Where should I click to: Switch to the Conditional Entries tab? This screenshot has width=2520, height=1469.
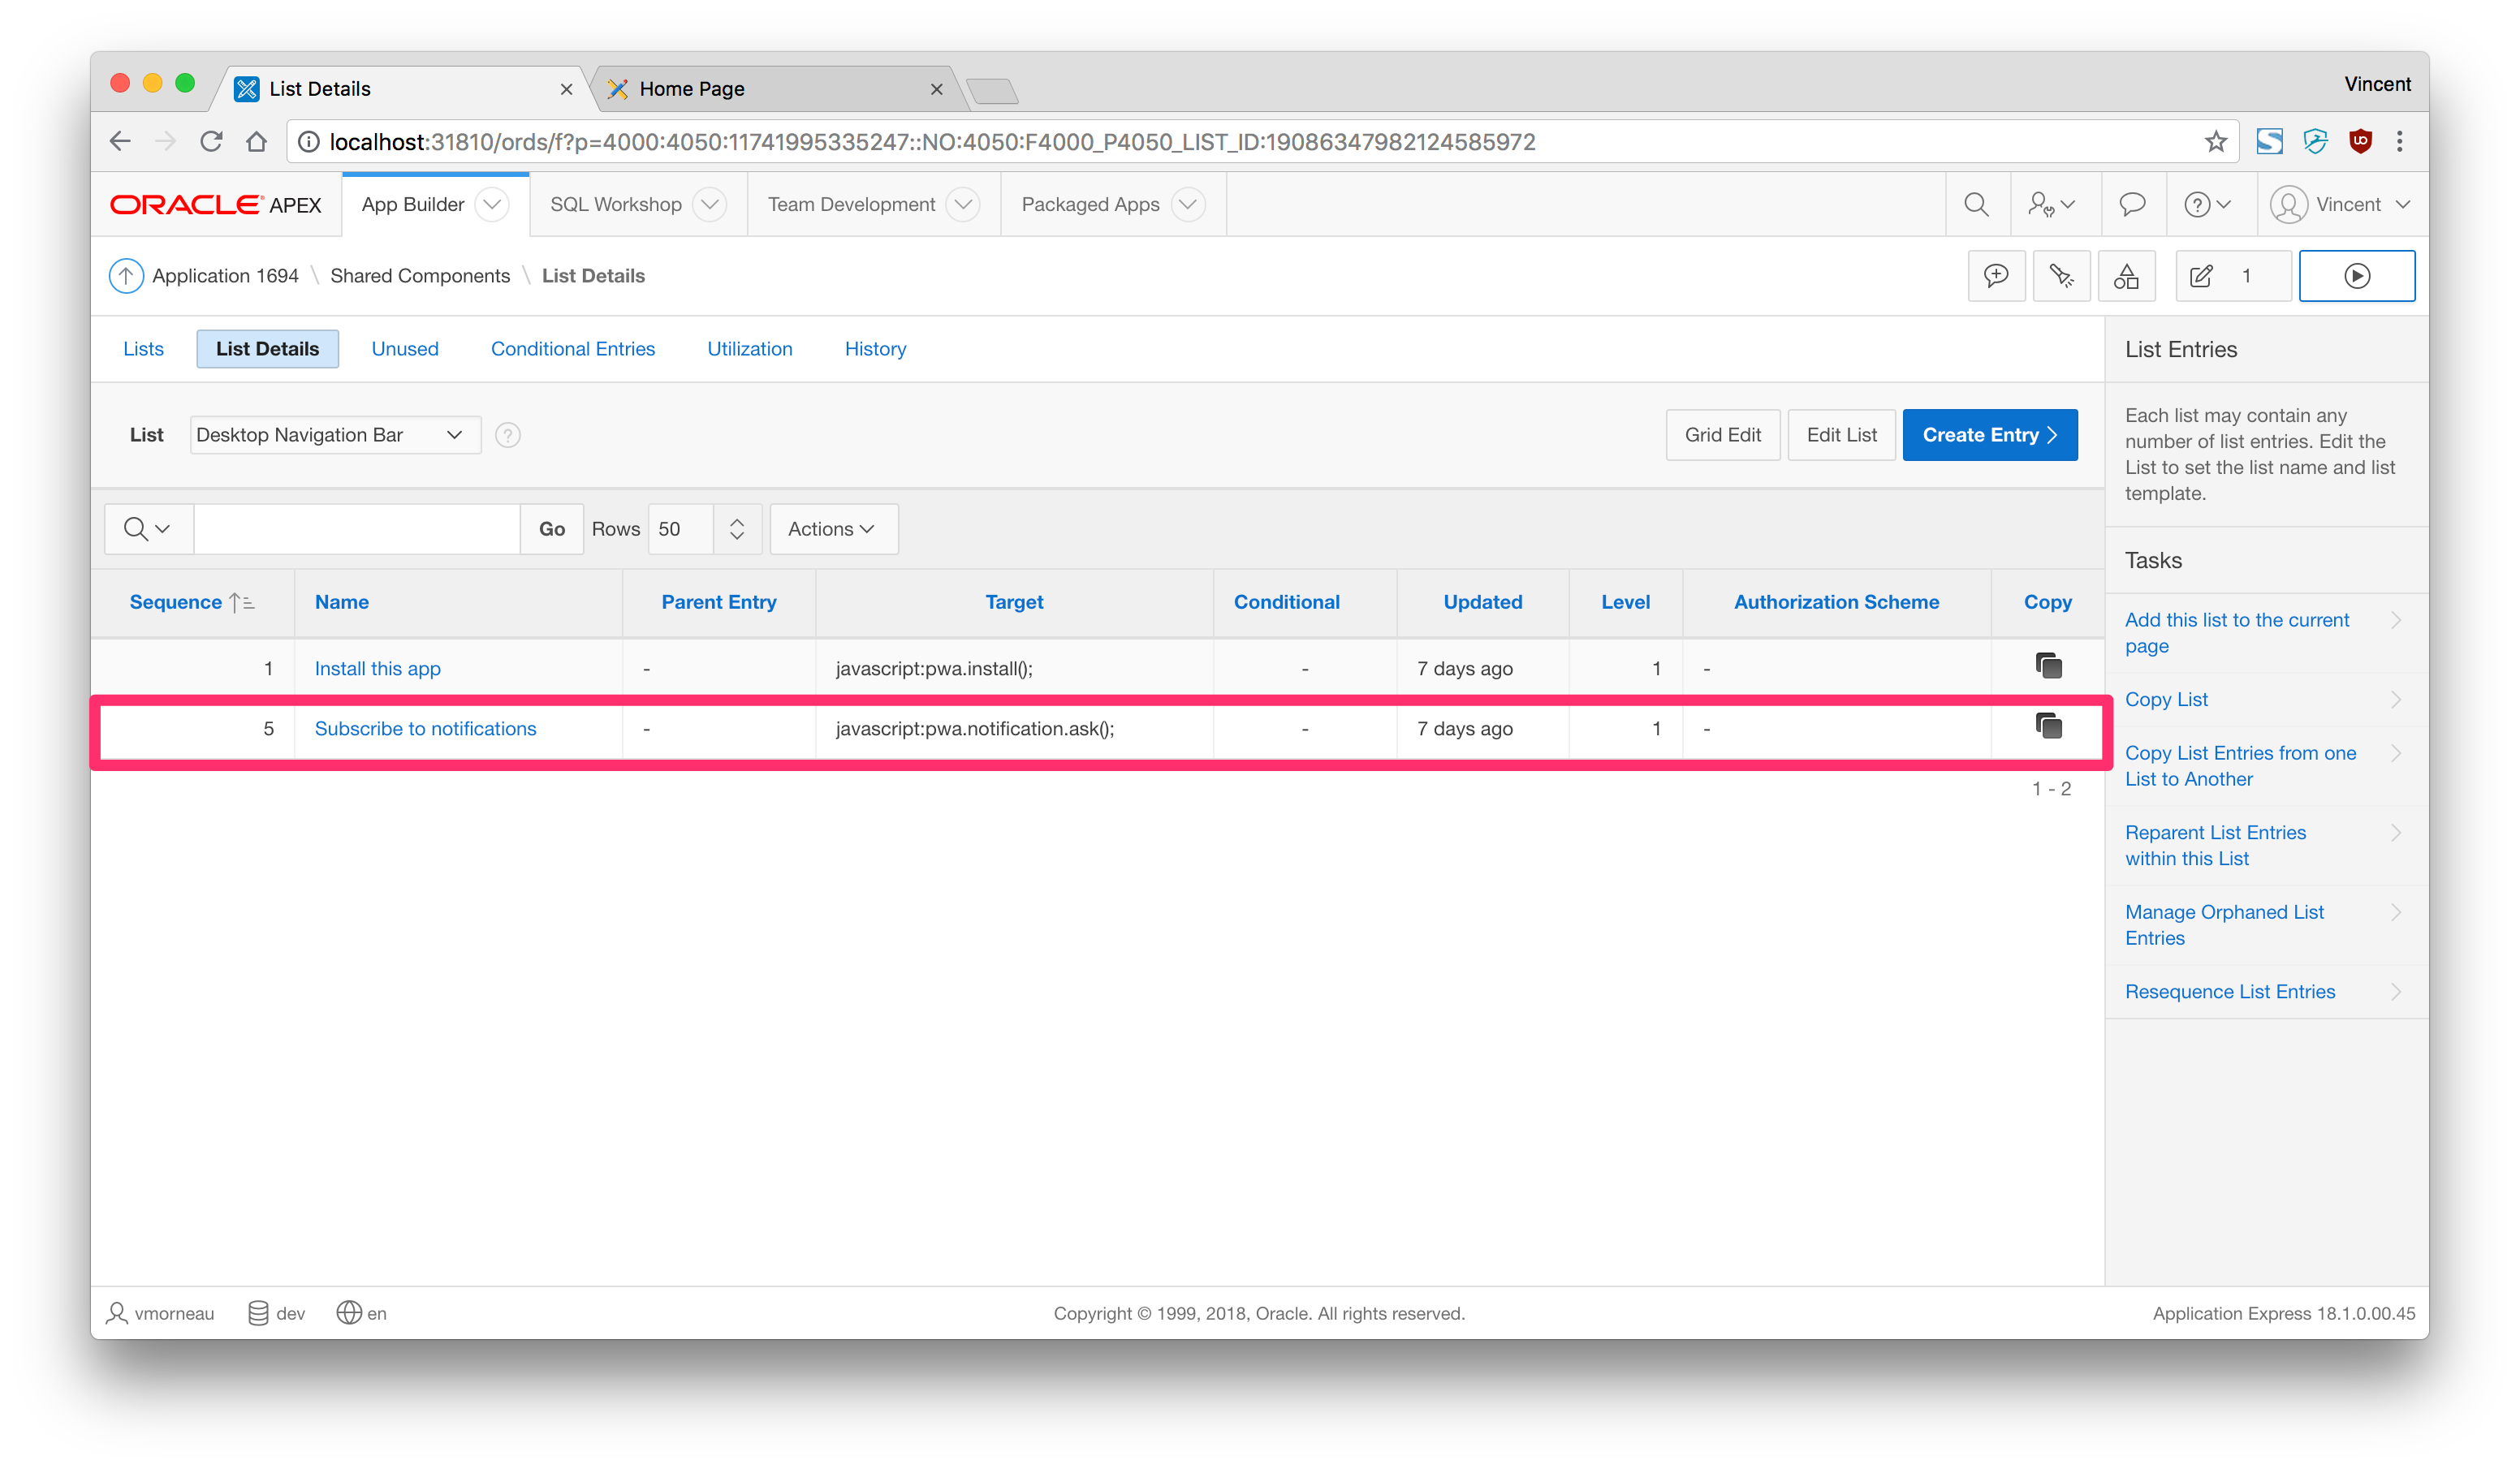click(572, 349)
